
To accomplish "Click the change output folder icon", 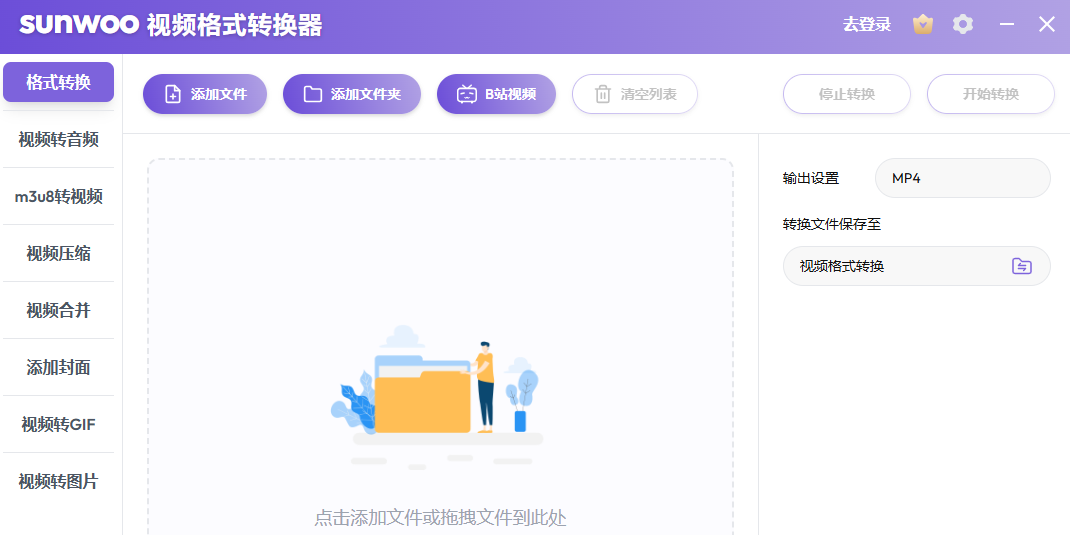I will [1021, 266].
